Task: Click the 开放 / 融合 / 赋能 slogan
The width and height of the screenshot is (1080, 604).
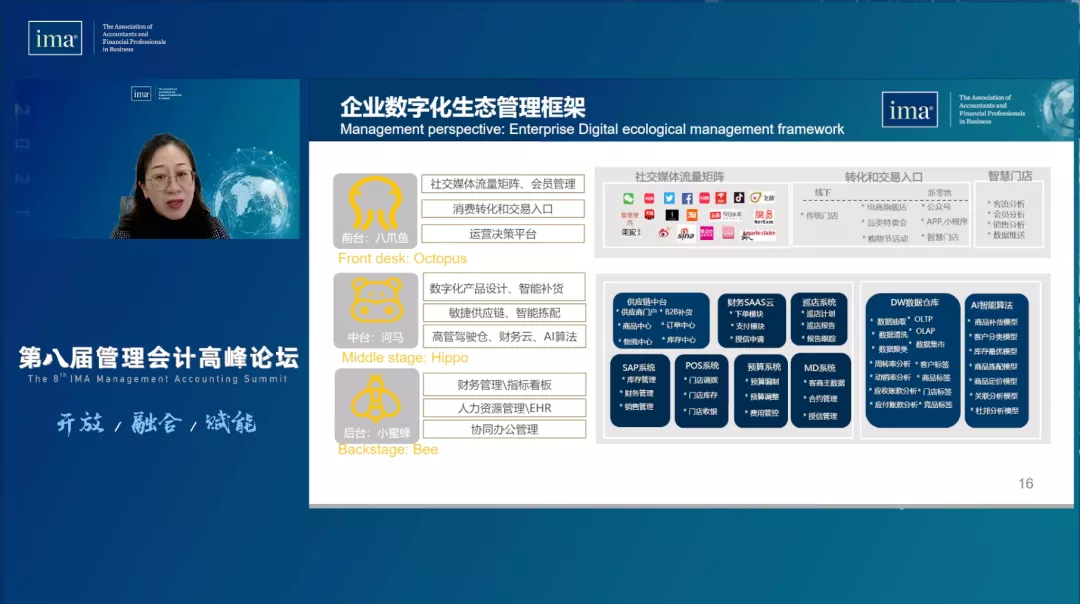Action: (x=156, y=422)
